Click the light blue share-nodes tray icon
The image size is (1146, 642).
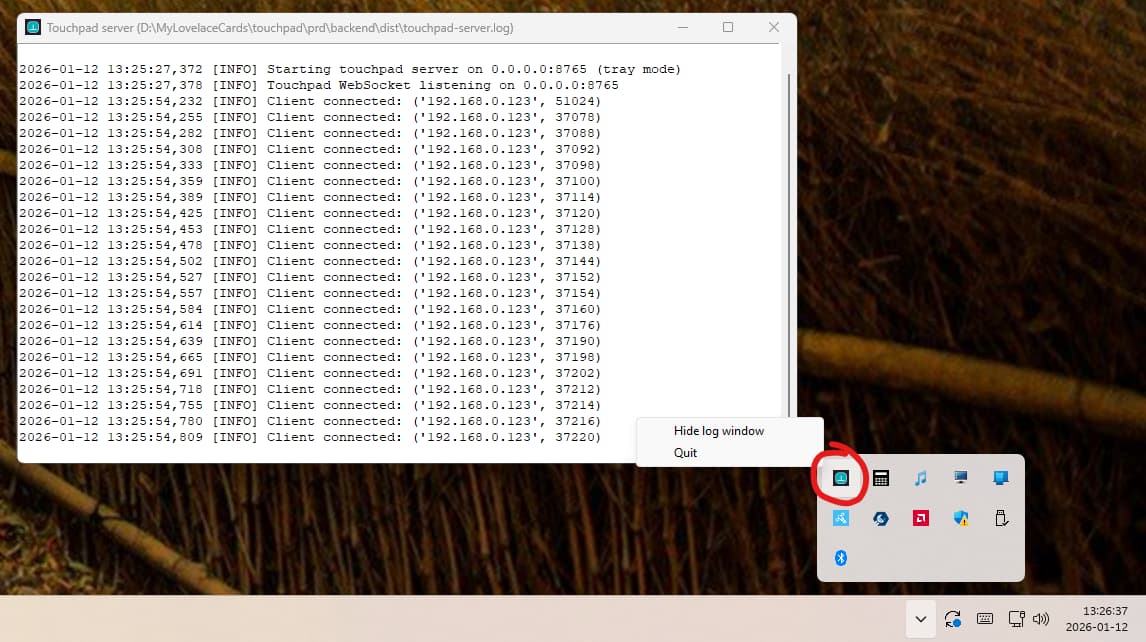pyautogui.click(x=840, y=518)
